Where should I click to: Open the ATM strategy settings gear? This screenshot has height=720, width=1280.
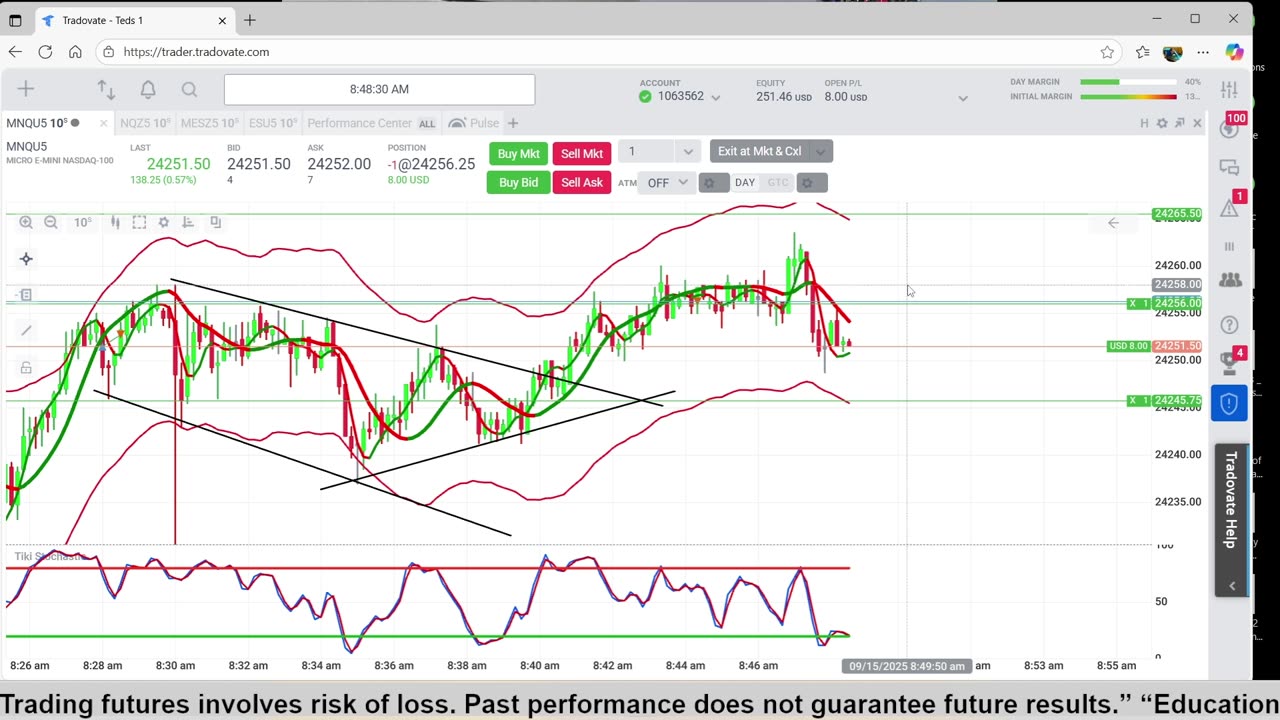[713, 182]
